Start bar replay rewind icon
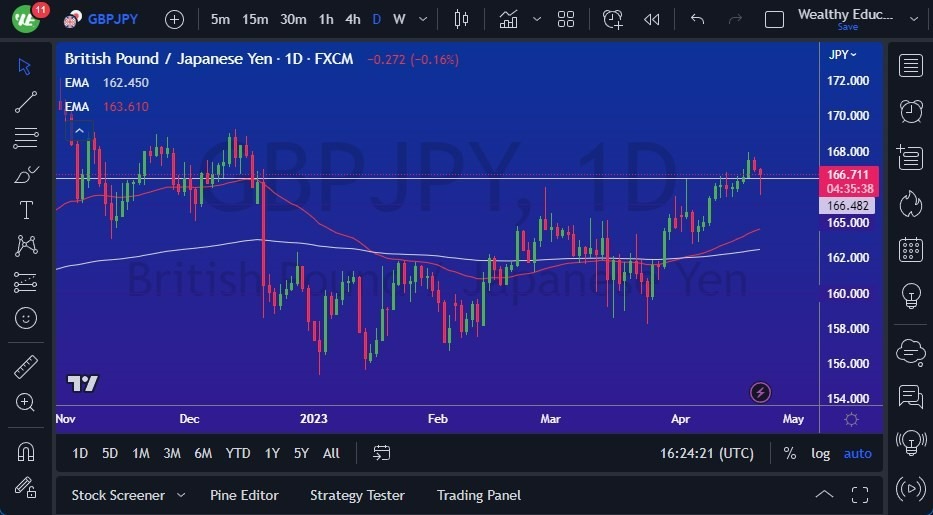This screenshot has width=933, height=515. [652, 20]
